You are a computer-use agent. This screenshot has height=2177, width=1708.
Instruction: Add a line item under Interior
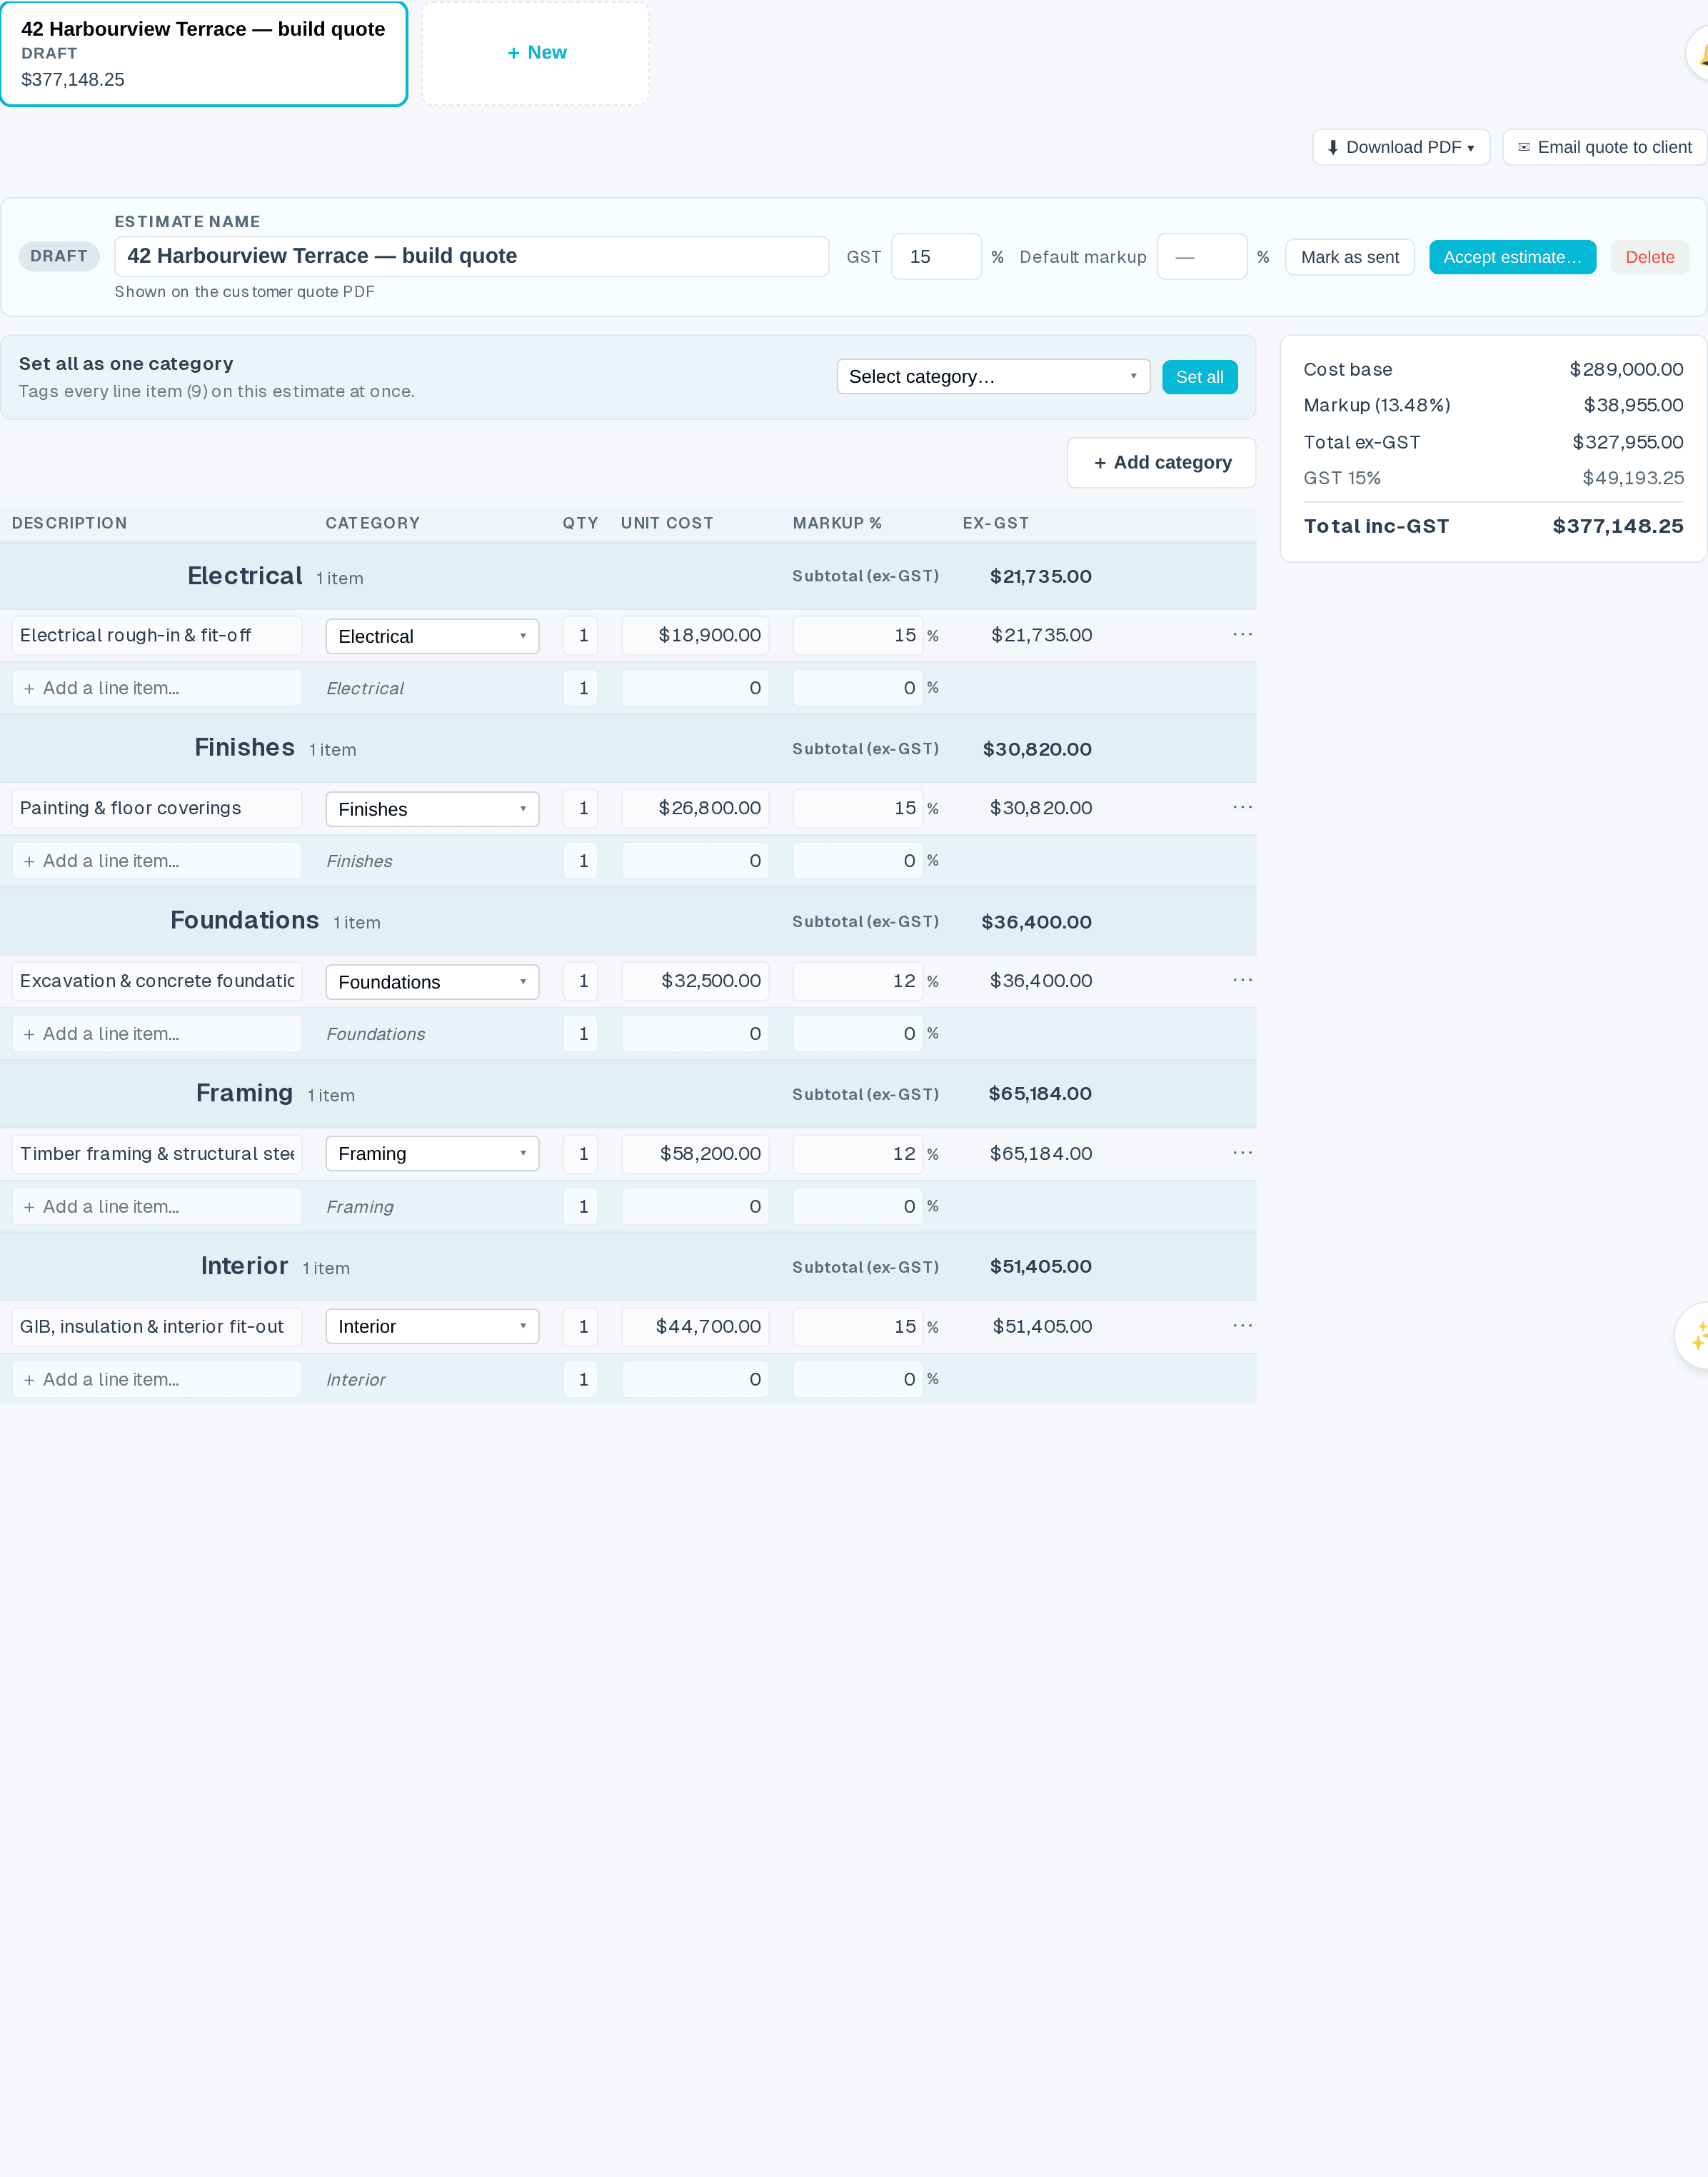click(x=157, y=1380)
